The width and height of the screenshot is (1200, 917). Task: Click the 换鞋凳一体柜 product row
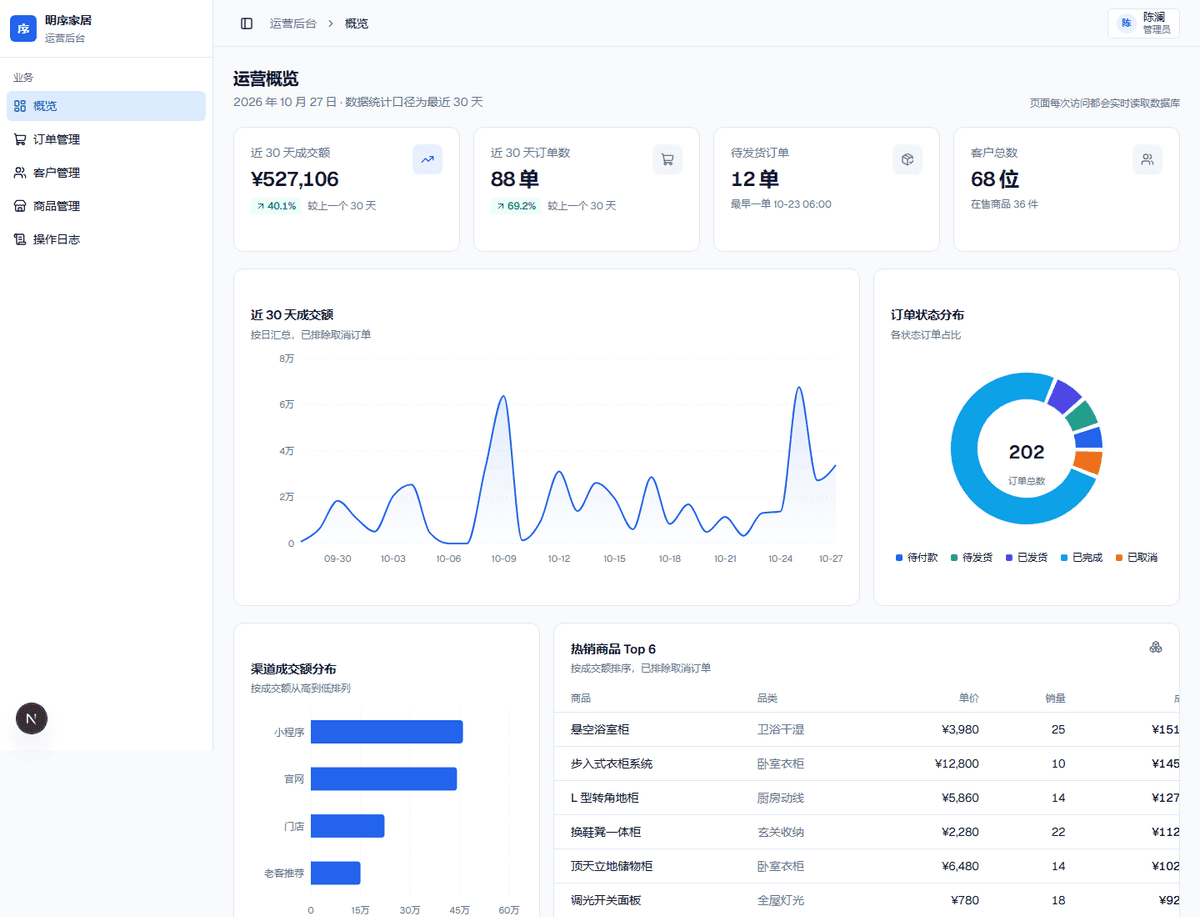(x=866, y=832)
